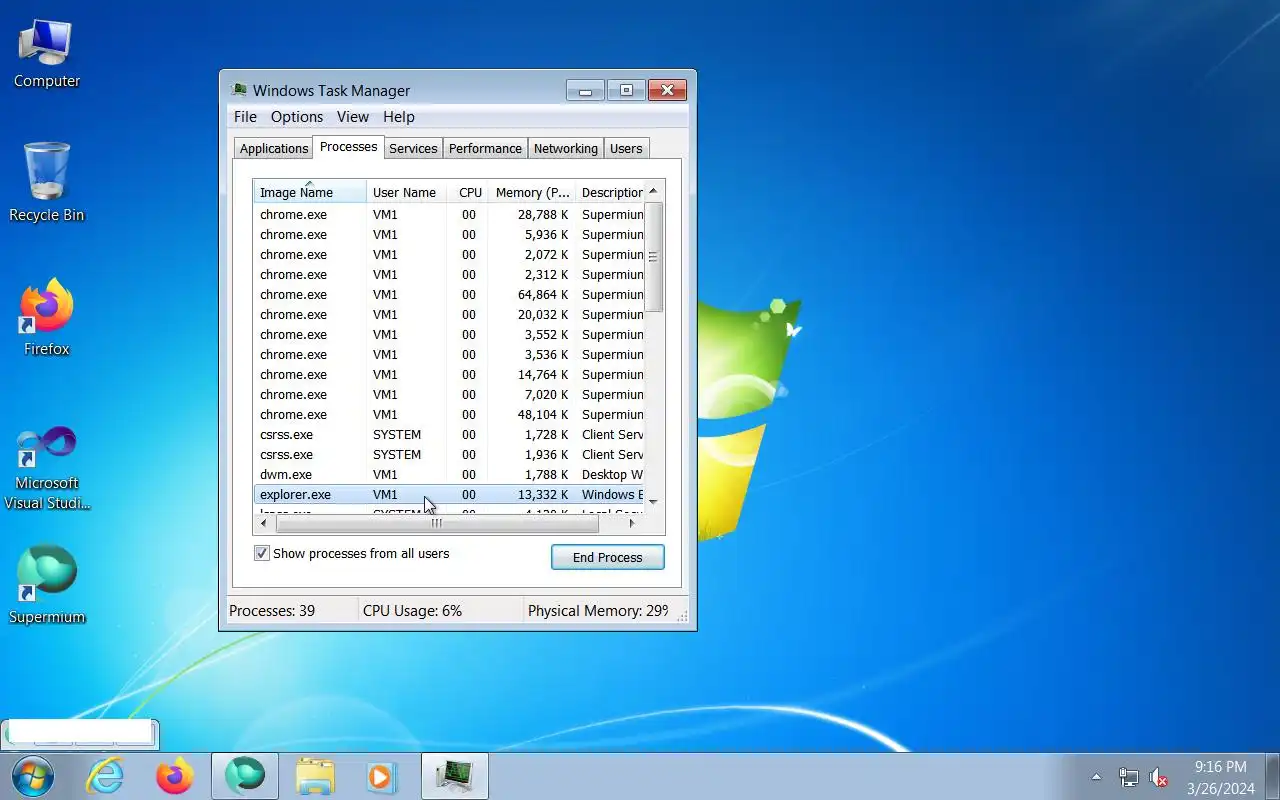
Task: Open the File Explorer taskbar icon
Action: pos(315,776)
